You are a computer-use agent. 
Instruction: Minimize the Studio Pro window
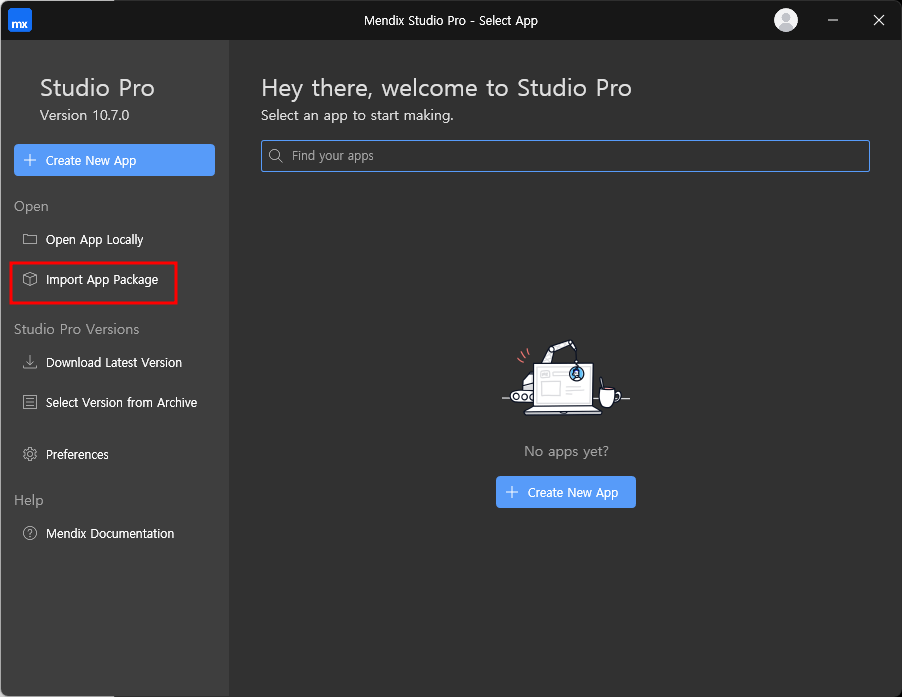pos(832,21)
